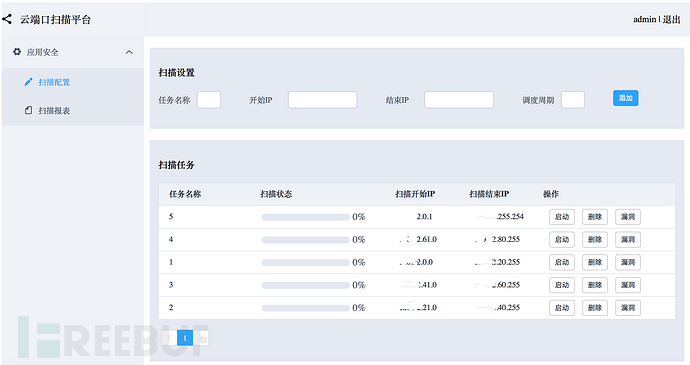The width and height of the screenshot is (690, 365).
Task: Click the progress bar of task 2
Action: pyautogui.click(x=305, y=308)
